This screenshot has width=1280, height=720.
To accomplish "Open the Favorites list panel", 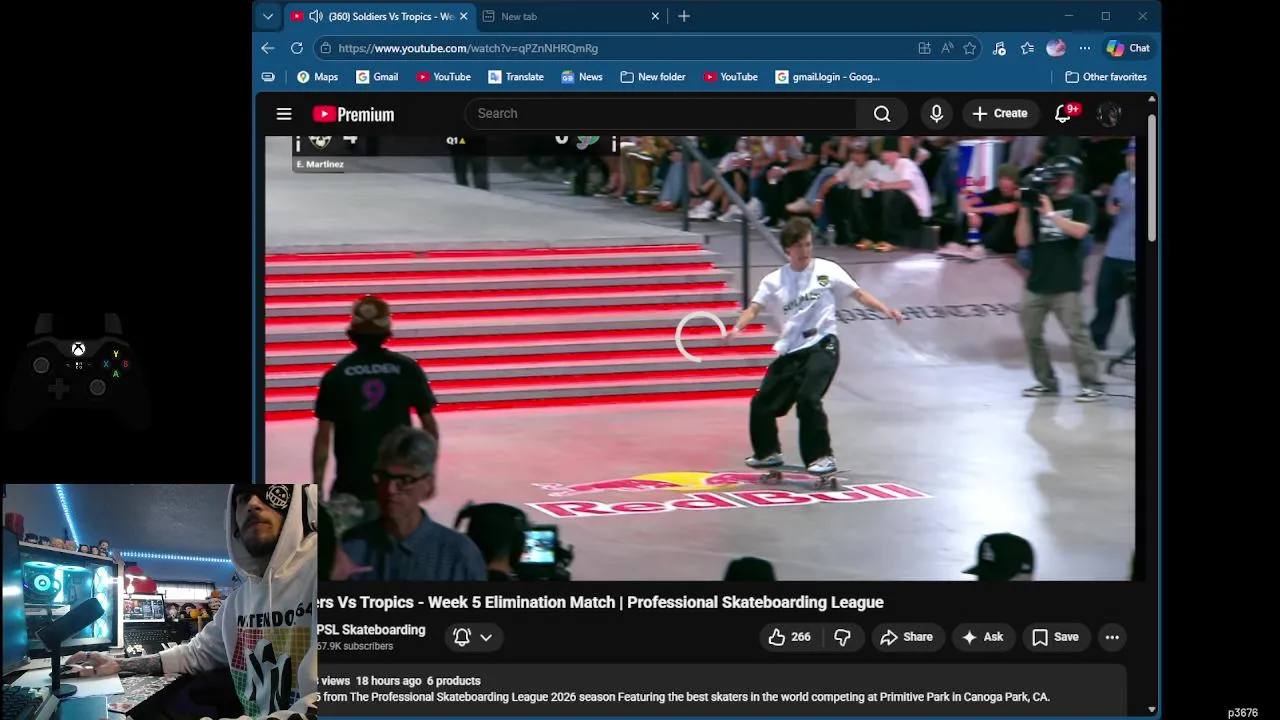I will [1028, 48].
